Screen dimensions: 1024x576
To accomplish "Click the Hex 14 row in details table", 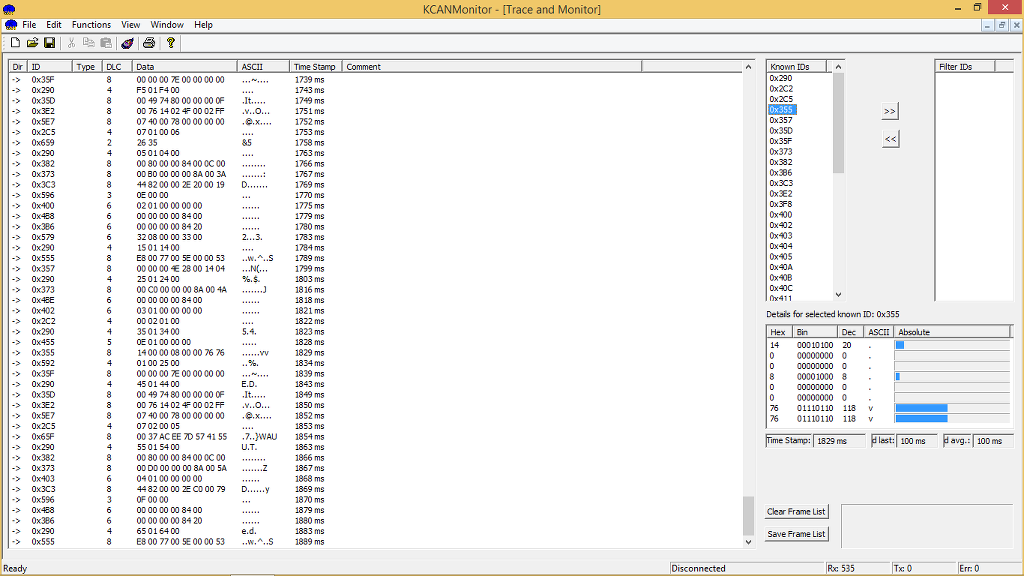I will (x=888, y=345).
